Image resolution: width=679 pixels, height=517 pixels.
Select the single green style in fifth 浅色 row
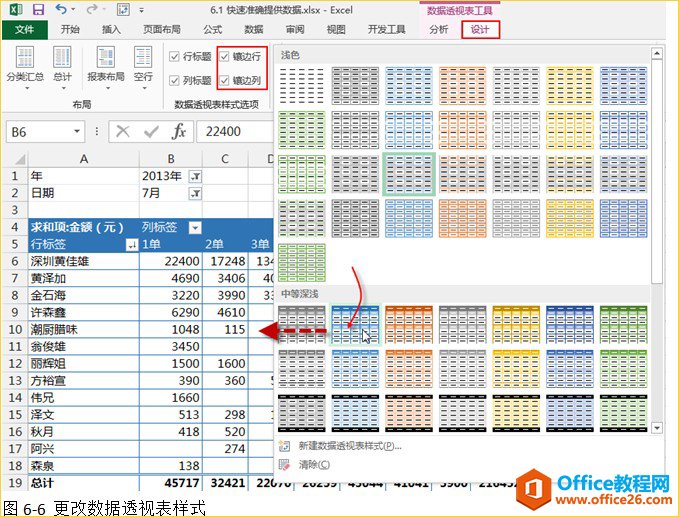(302, 263)
